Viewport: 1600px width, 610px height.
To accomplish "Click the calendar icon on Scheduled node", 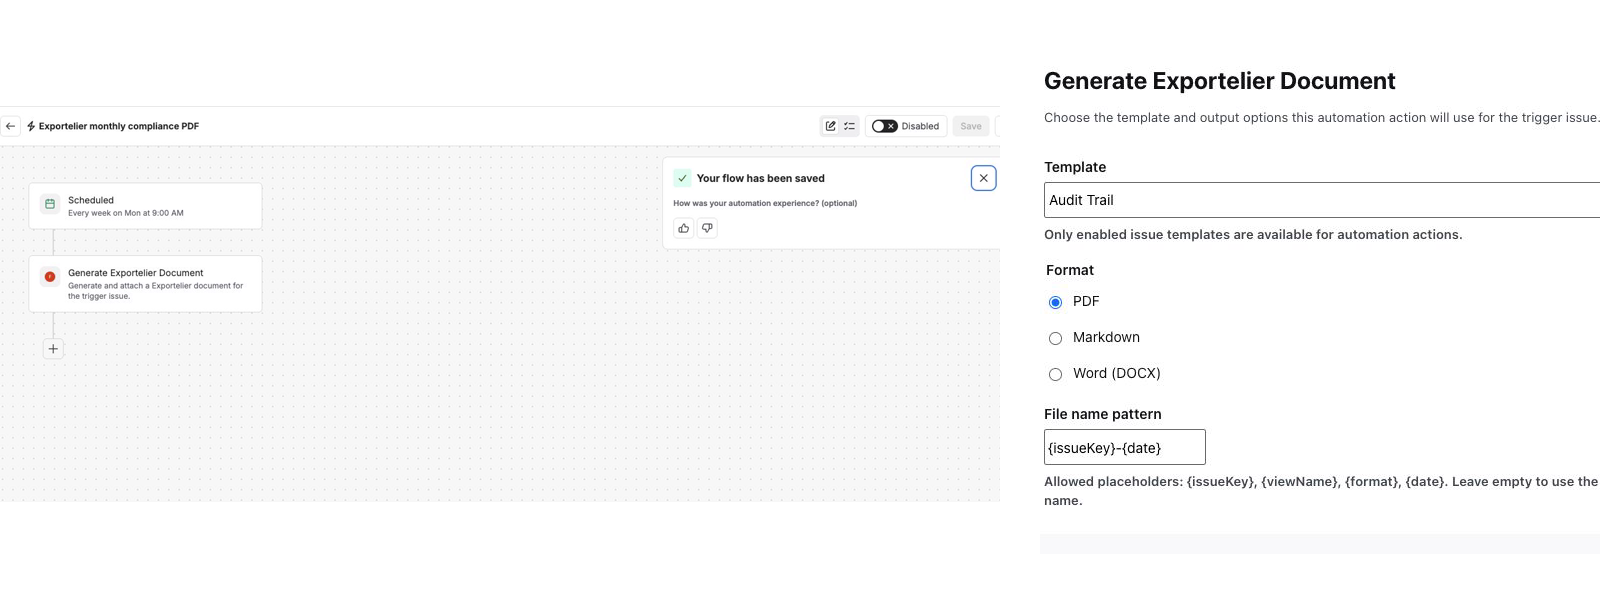I will pyautogui.click(x=50, y=204).
